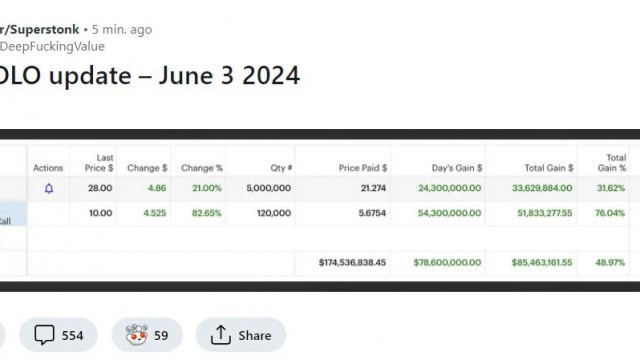Click the Share upload arrow icon
This screenshot has height=360, width=640.
pyautogui.click(x=221, y=335)
